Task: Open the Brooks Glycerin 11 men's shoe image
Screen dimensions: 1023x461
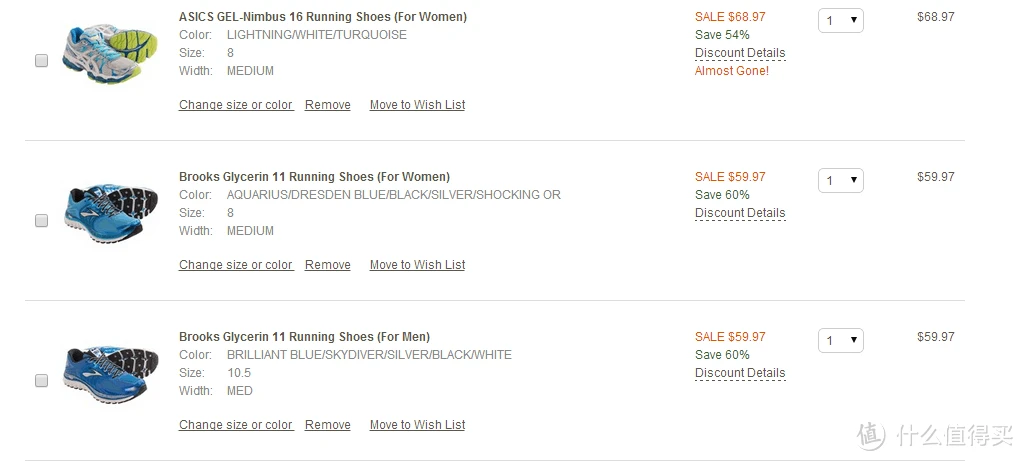Action: click(110, 374)
